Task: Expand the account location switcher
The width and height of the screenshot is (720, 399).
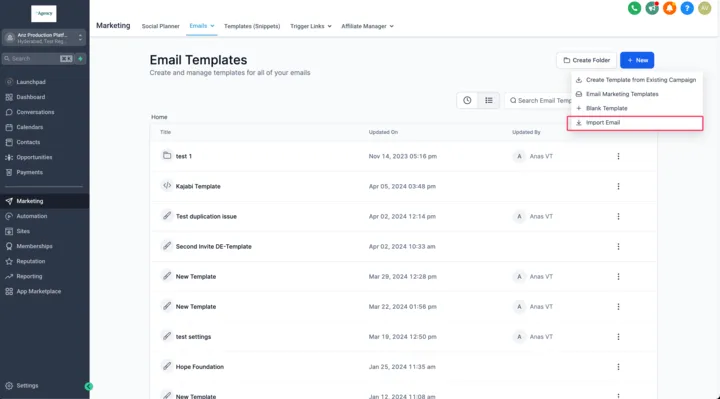Action: coord(44,38)
